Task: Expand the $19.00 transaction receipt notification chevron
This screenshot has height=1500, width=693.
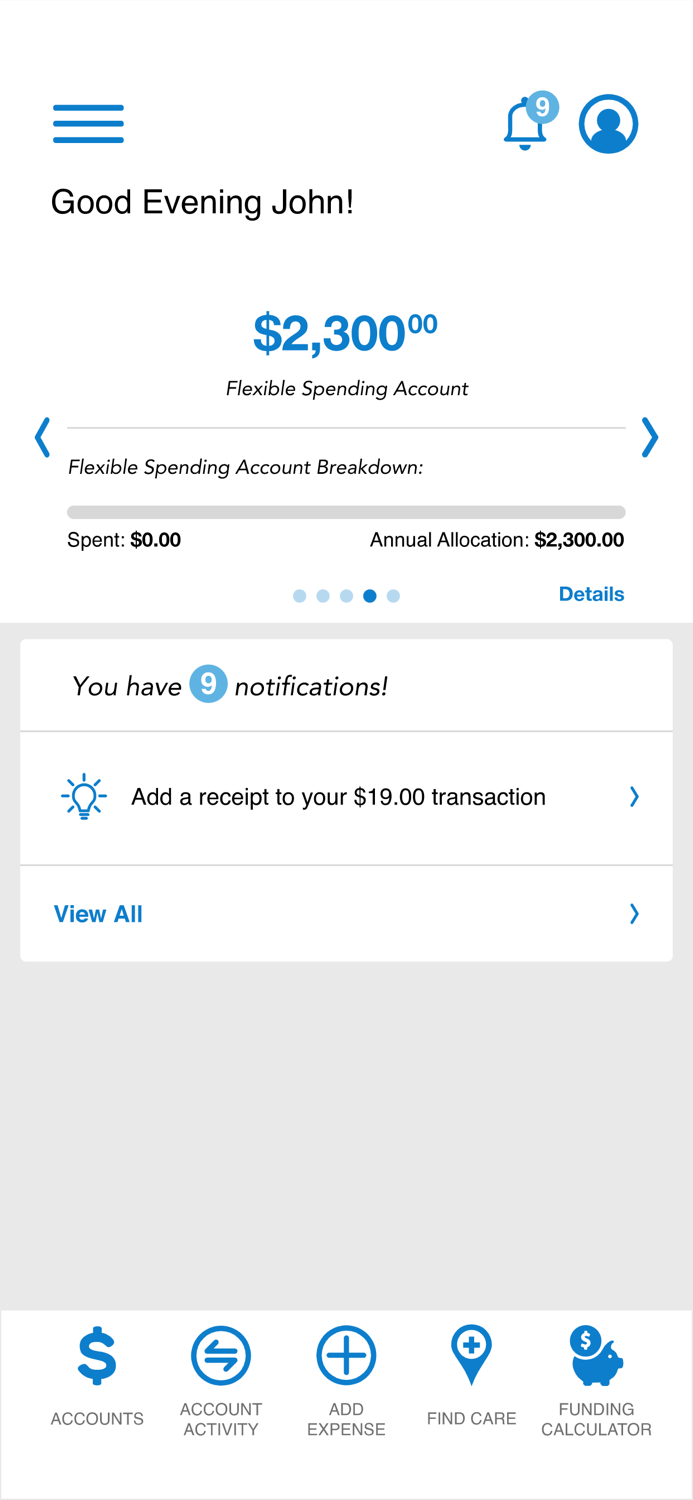Action: point(633,797)
